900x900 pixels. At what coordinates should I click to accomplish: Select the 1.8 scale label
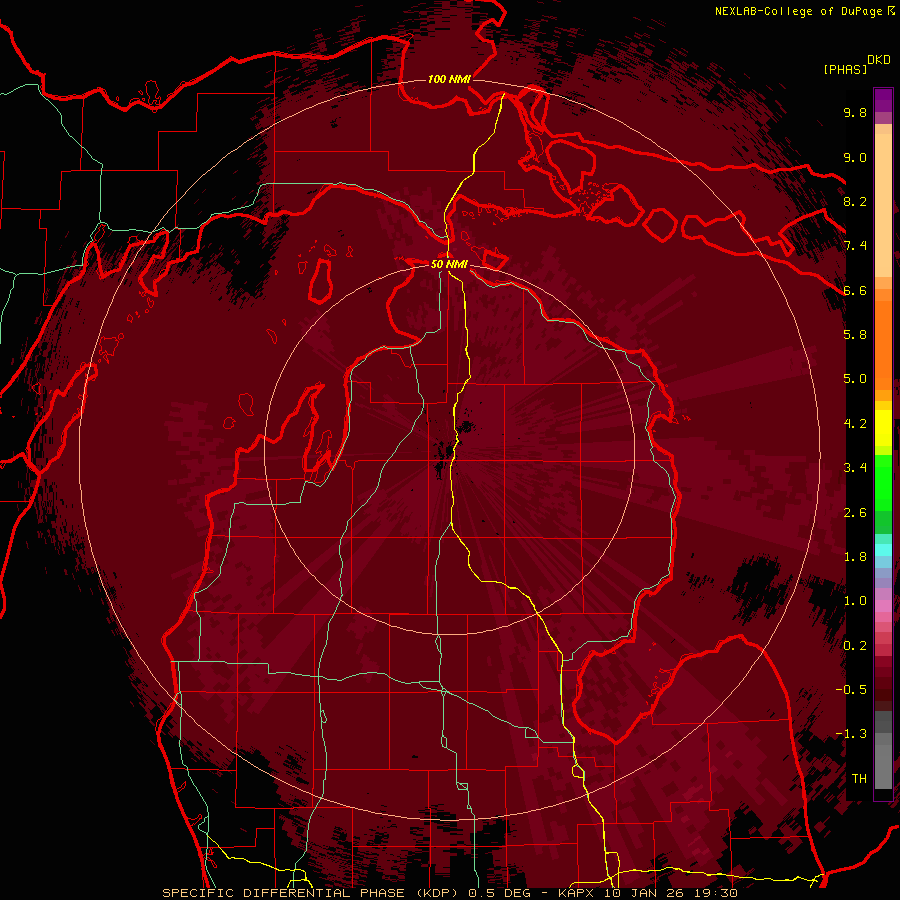pos(855,557)
